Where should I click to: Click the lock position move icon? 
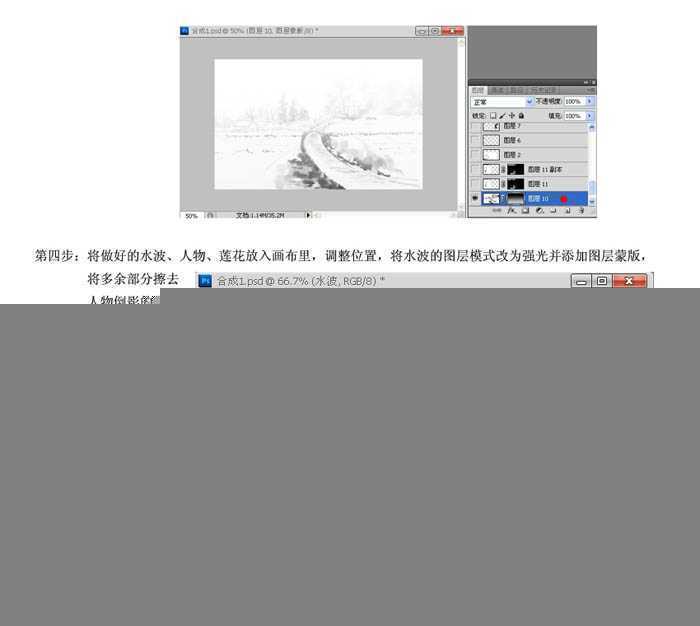512,116
